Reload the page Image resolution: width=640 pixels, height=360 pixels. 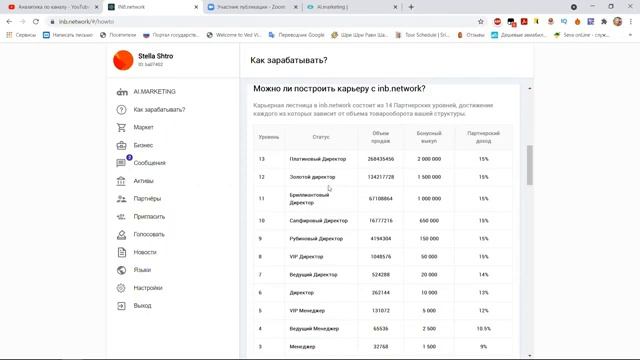coord(36,22)
